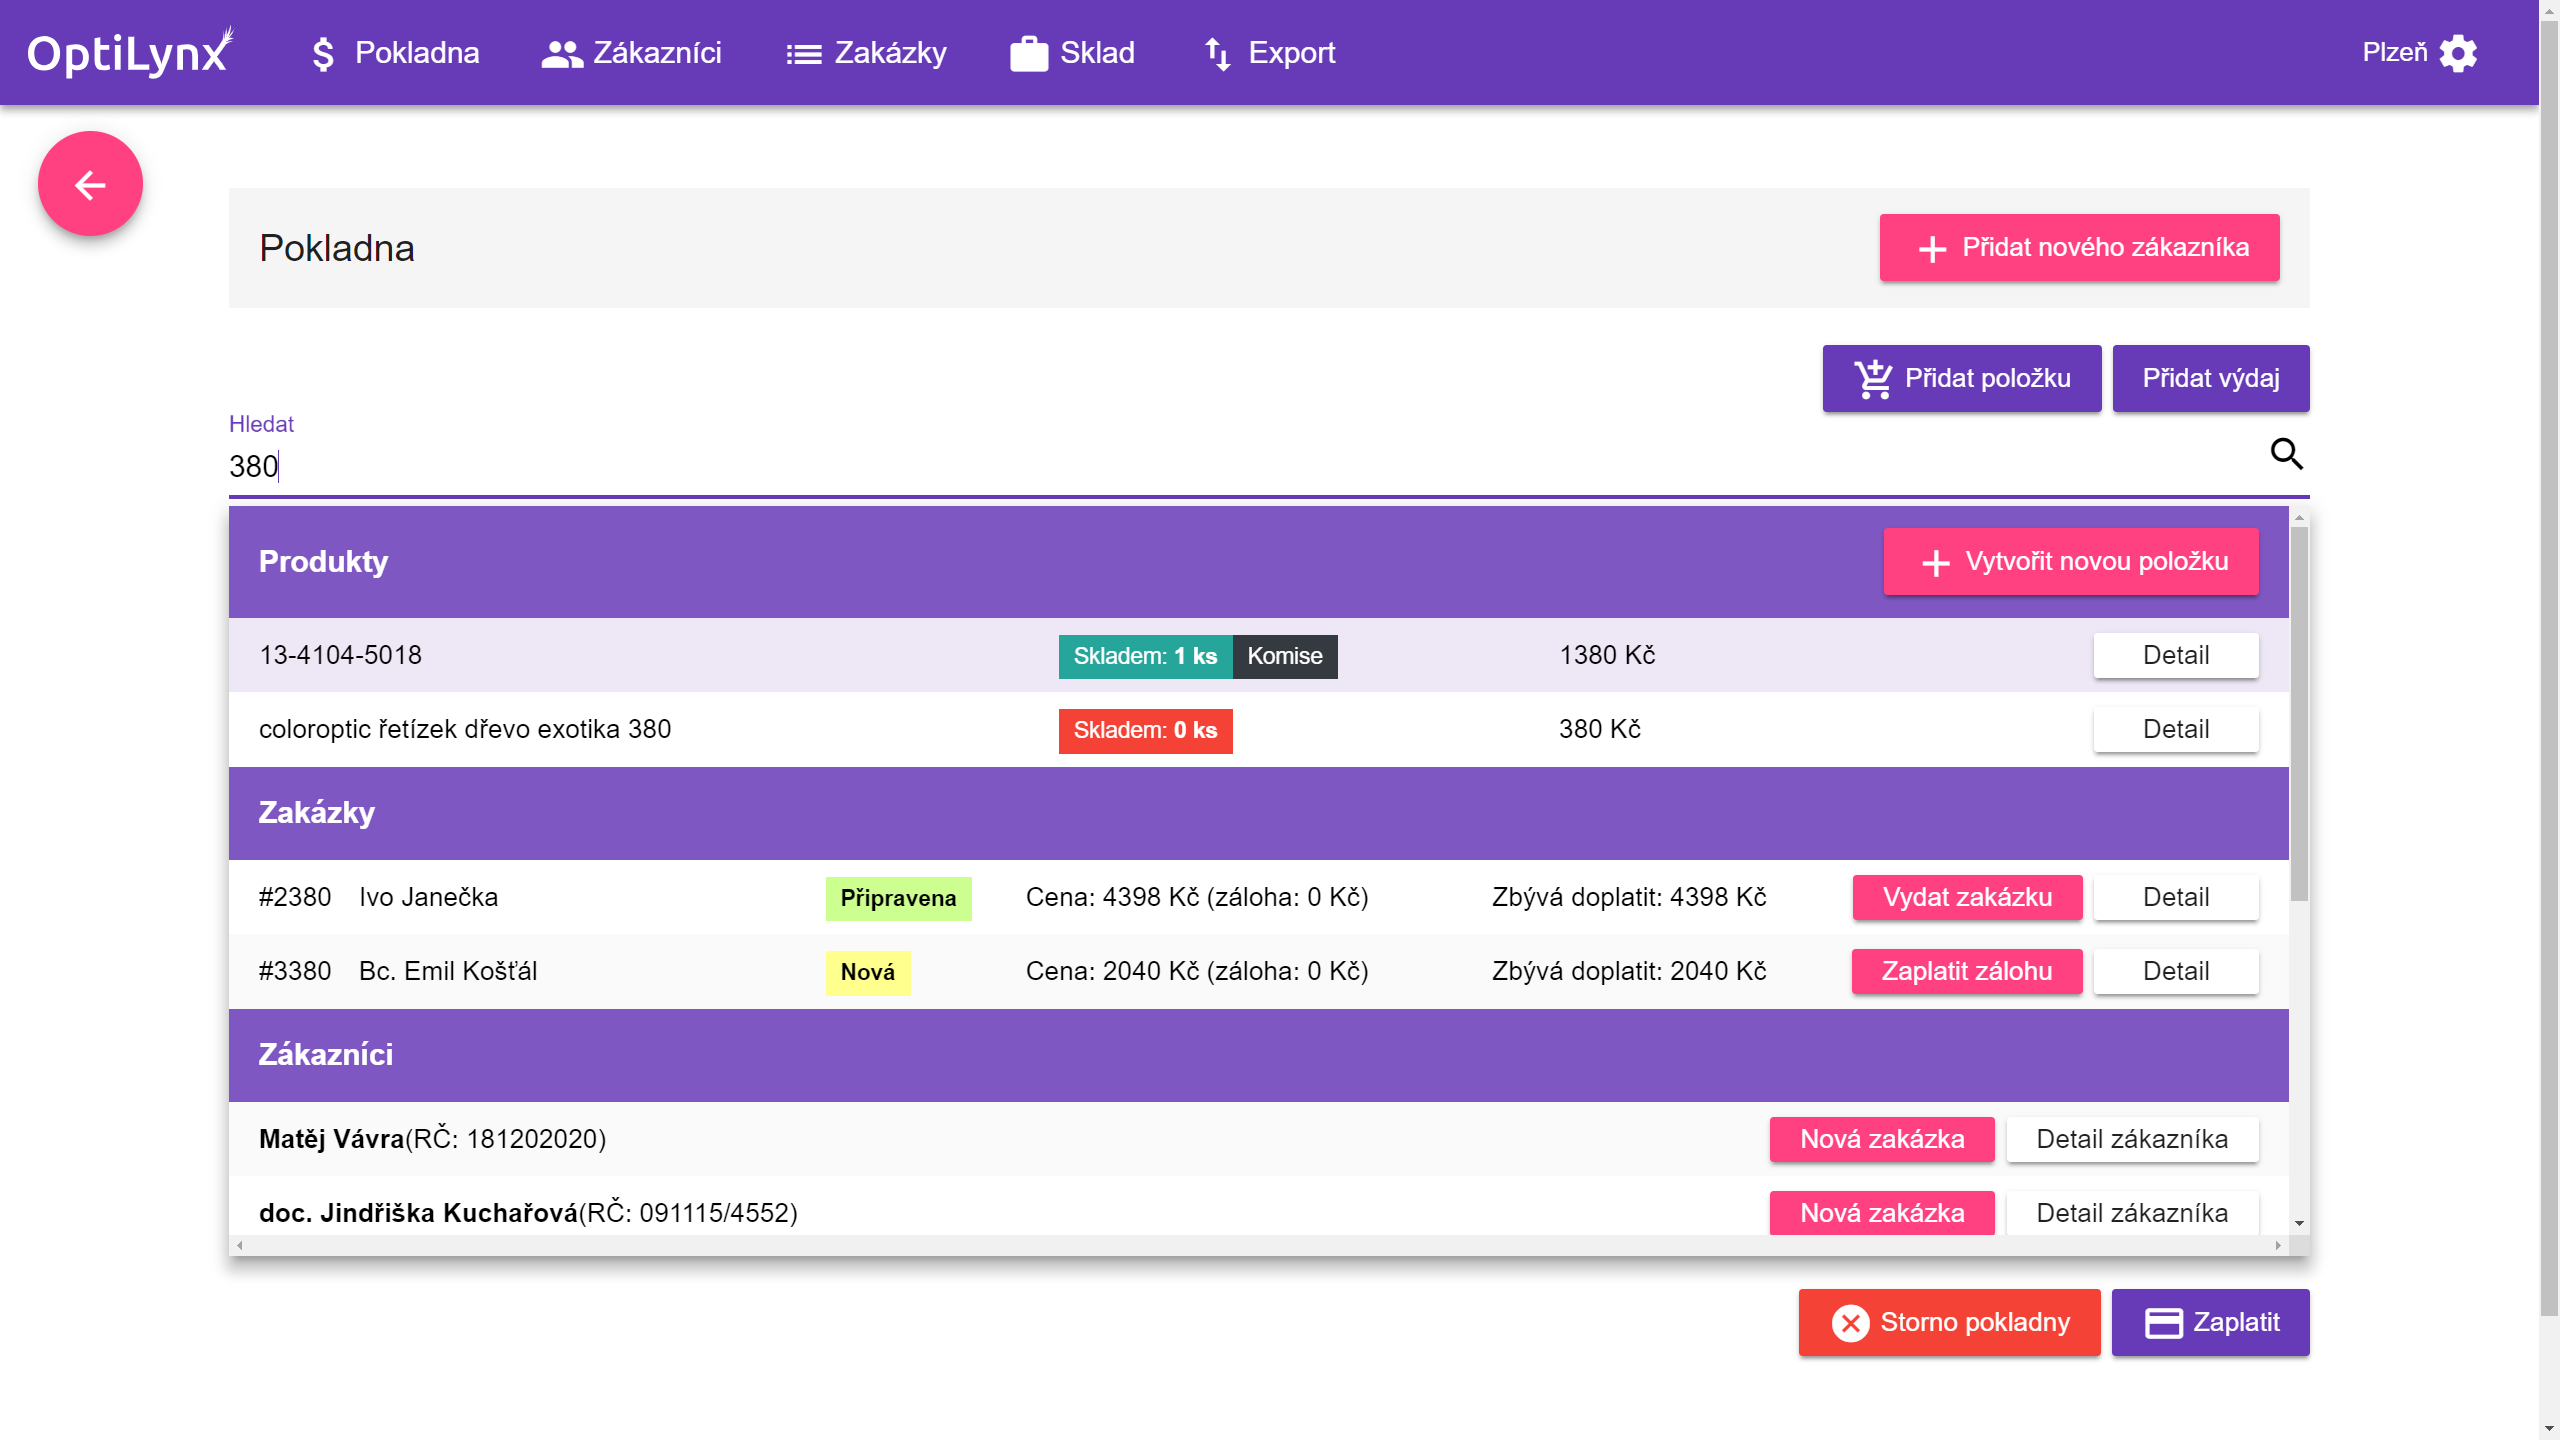Click the briefcase Sklad icon
Image resolution: width=2560 pixels, height=1440 pixels.
(x=1028, y=53)
